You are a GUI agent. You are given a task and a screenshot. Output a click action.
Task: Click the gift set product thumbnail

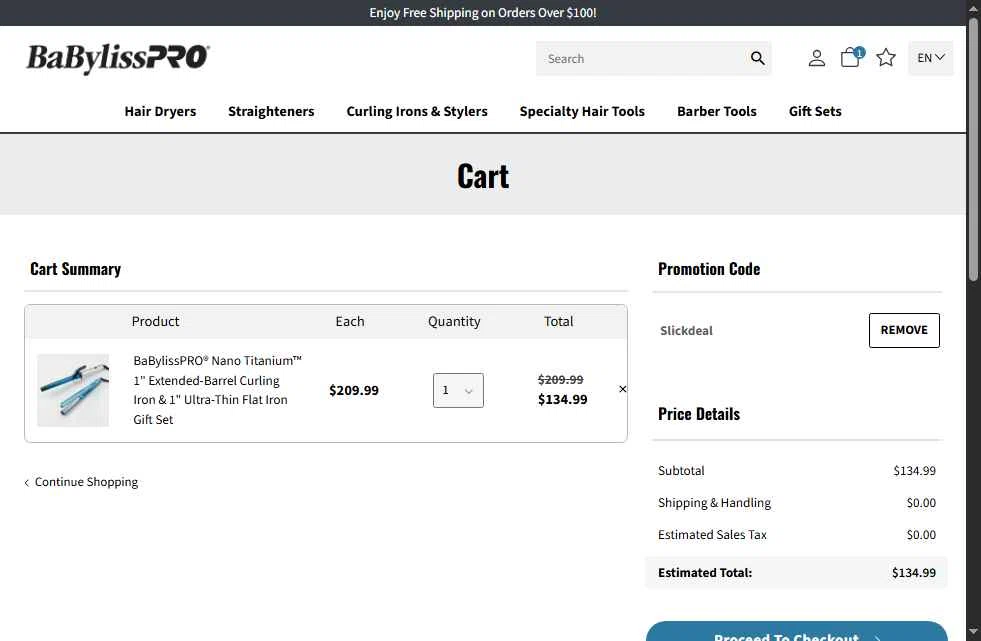(73, 390)
